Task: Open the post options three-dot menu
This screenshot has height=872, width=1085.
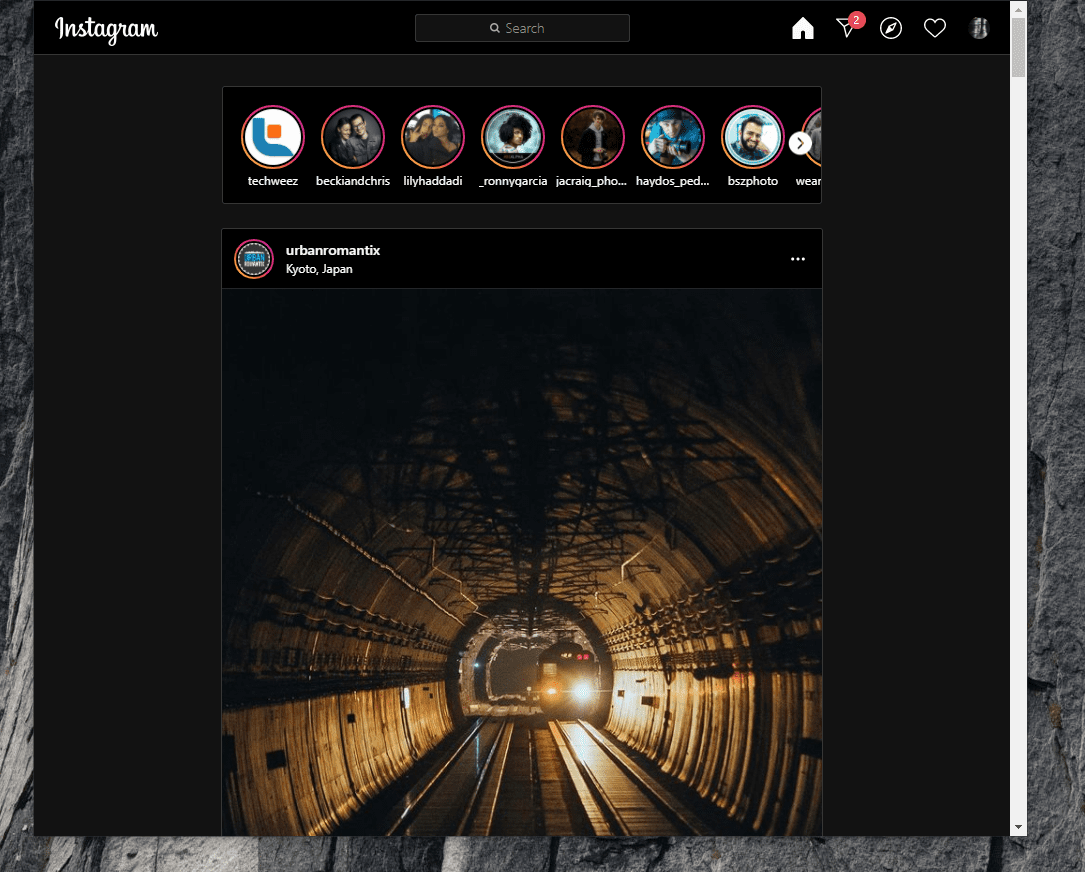Action: (x=797, y=258)
